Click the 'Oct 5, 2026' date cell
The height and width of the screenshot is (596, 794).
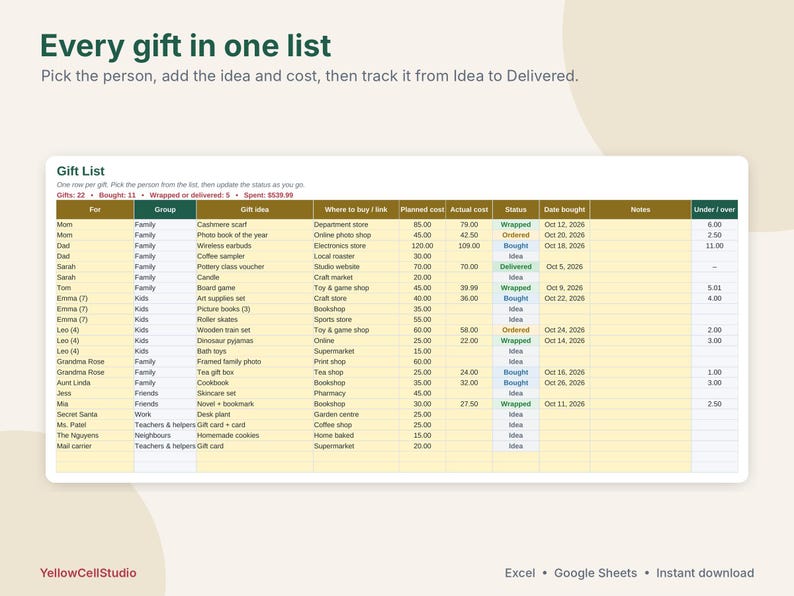click(565, 267)
